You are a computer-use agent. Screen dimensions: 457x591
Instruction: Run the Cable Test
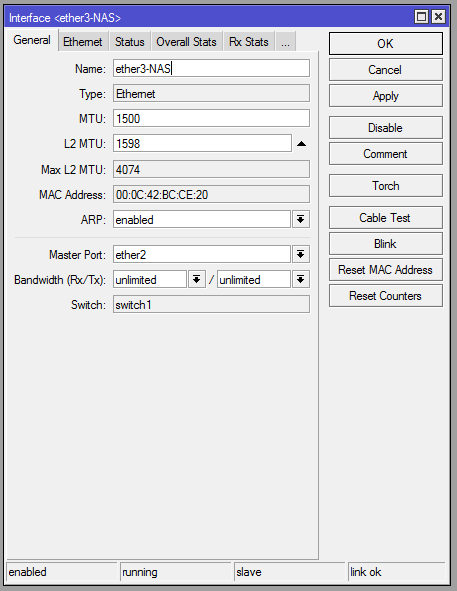pos(386,218)
